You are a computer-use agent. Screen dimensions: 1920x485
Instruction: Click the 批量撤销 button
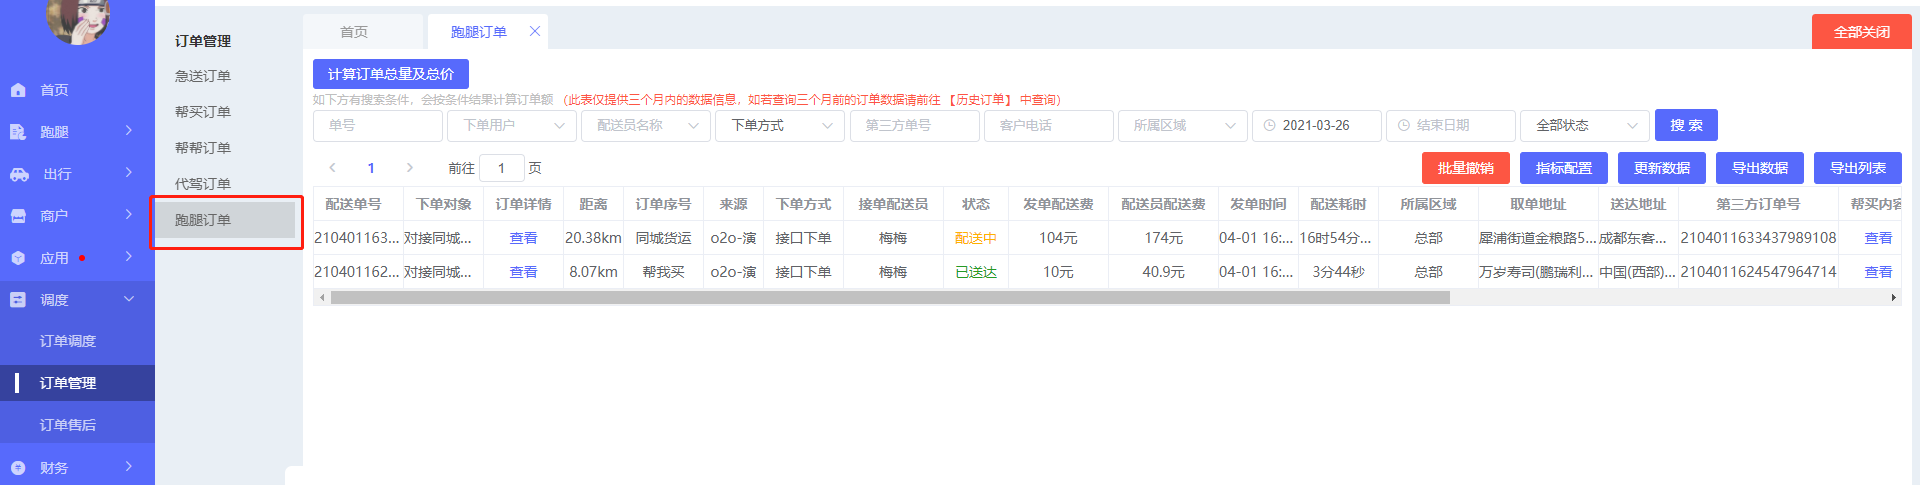tap(1465, 168)
